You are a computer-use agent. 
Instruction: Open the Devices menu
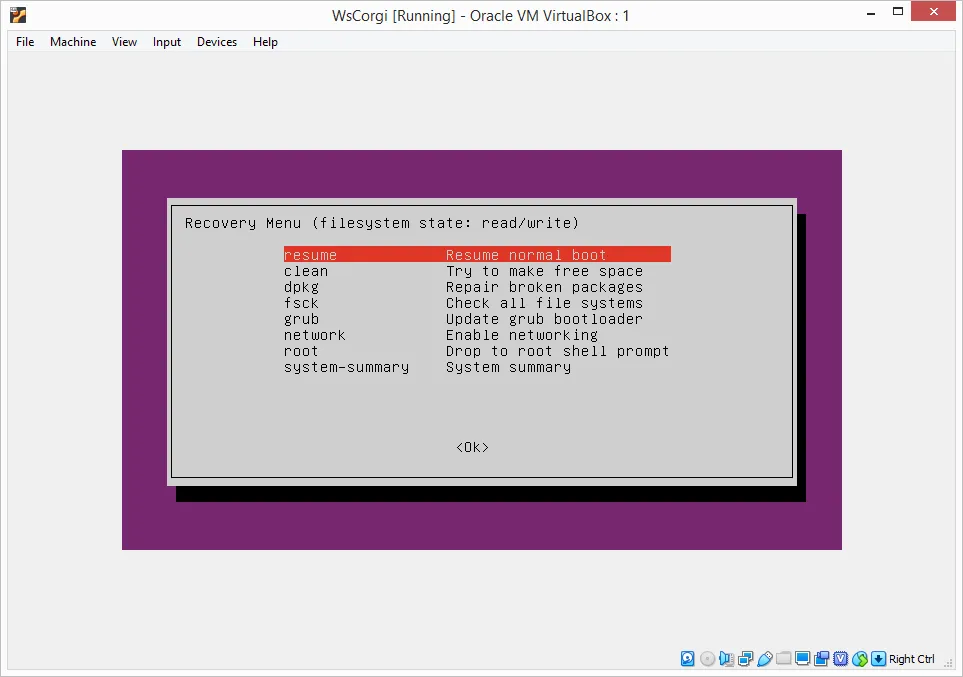pyautogui.click(x=217, y=42)
